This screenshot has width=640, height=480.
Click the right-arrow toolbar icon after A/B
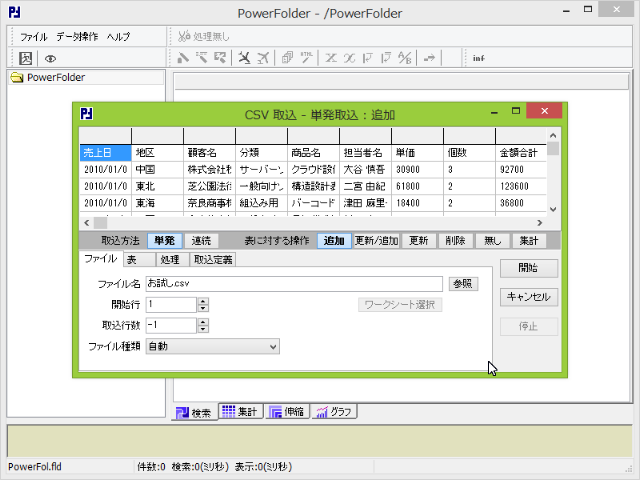point(429,58)
